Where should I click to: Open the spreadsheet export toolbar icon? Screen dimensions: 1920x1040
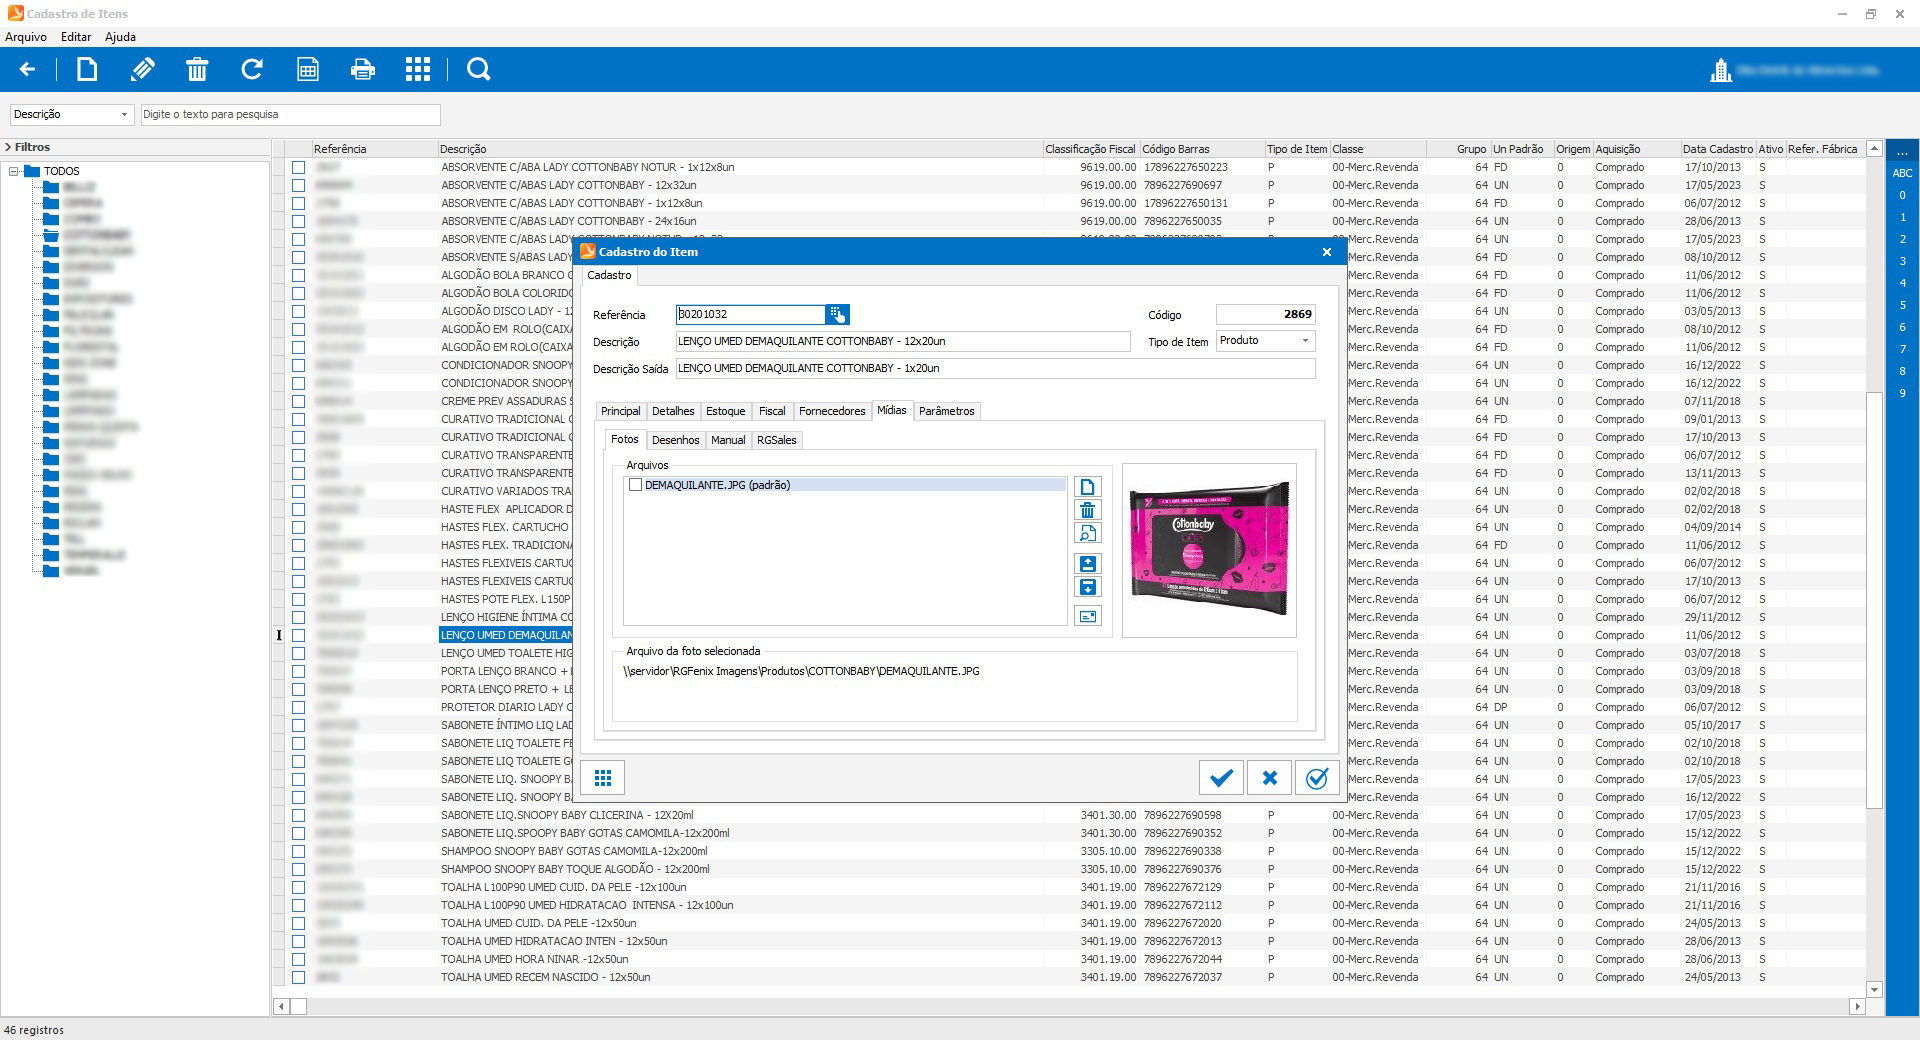[x=308, y=69]
